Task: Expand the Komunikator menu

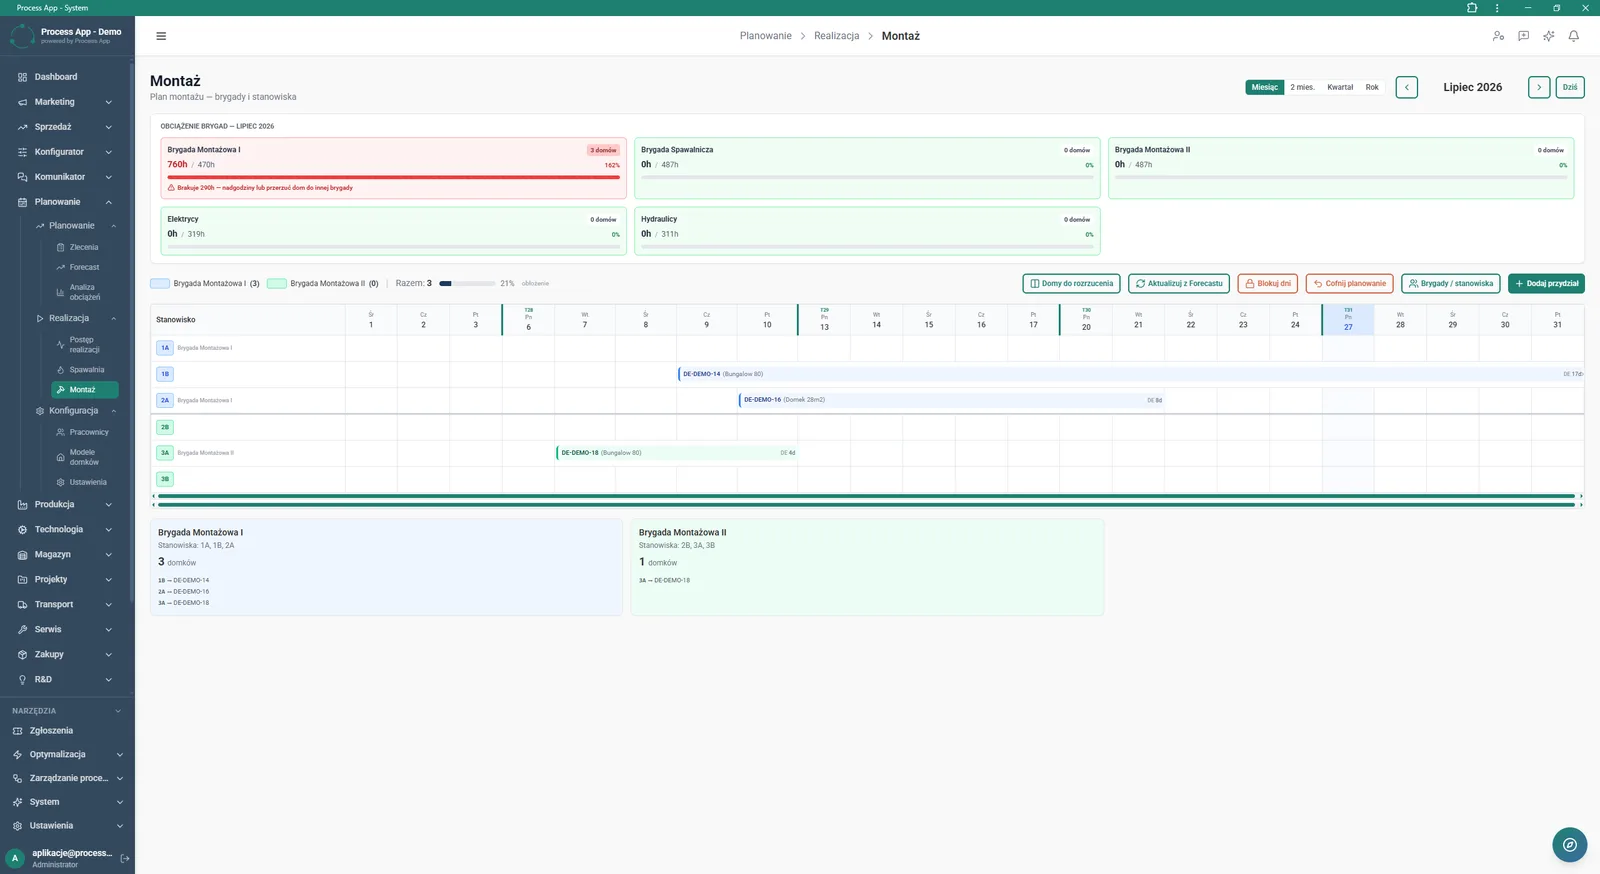Action: click(x=67, y=177)
